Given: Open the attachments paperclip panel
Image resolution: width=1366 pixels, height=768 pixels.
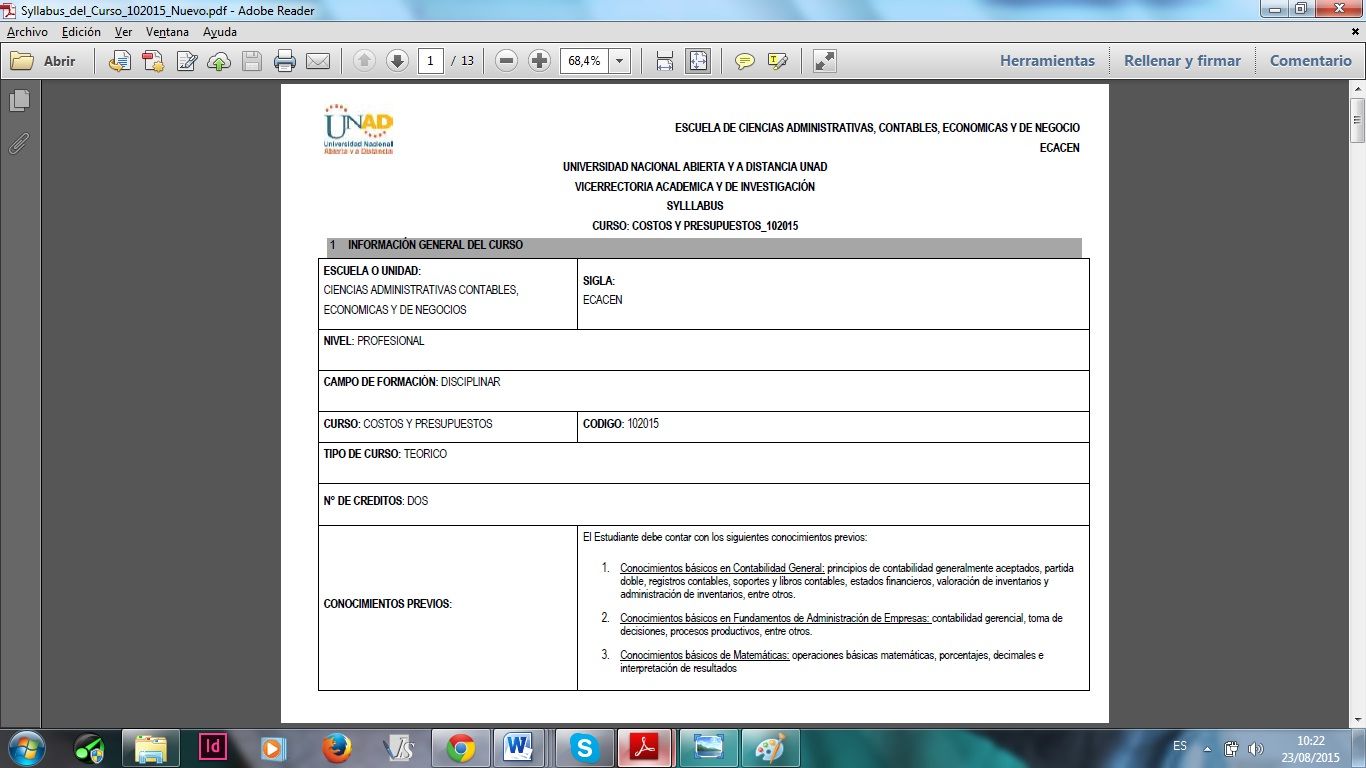Looking at the screenshot, I should 19,143.
